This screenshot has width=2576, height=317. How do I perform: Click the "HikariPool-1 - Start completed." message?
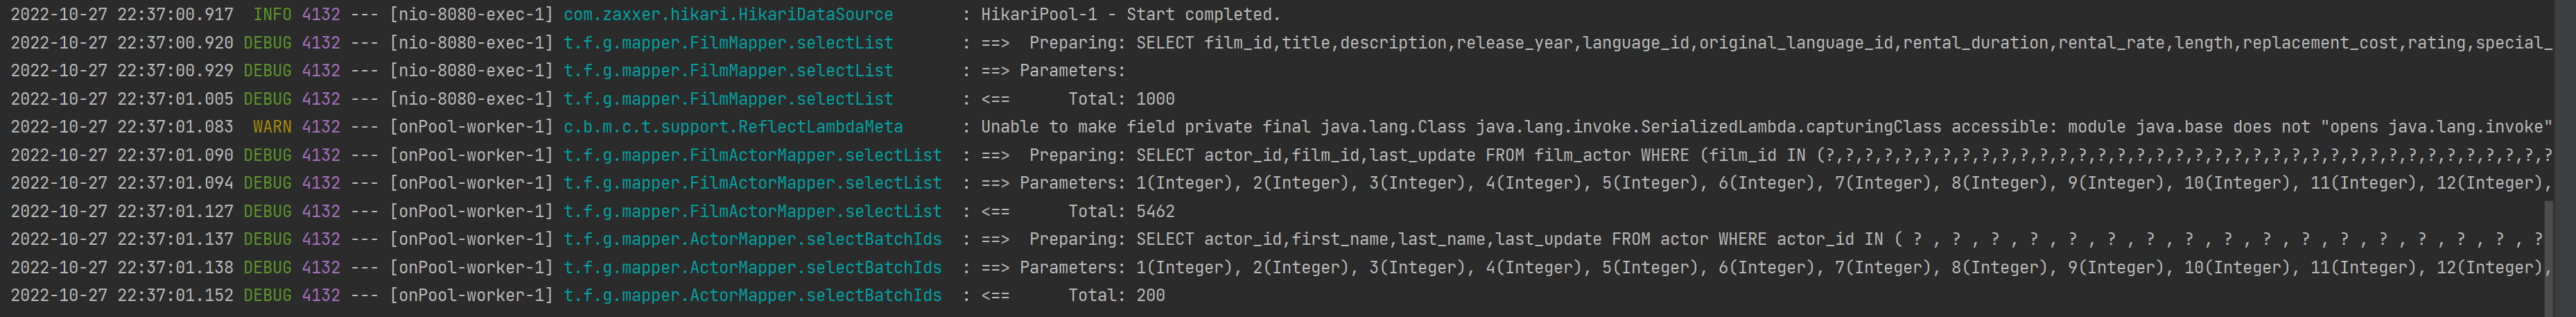1130,15
